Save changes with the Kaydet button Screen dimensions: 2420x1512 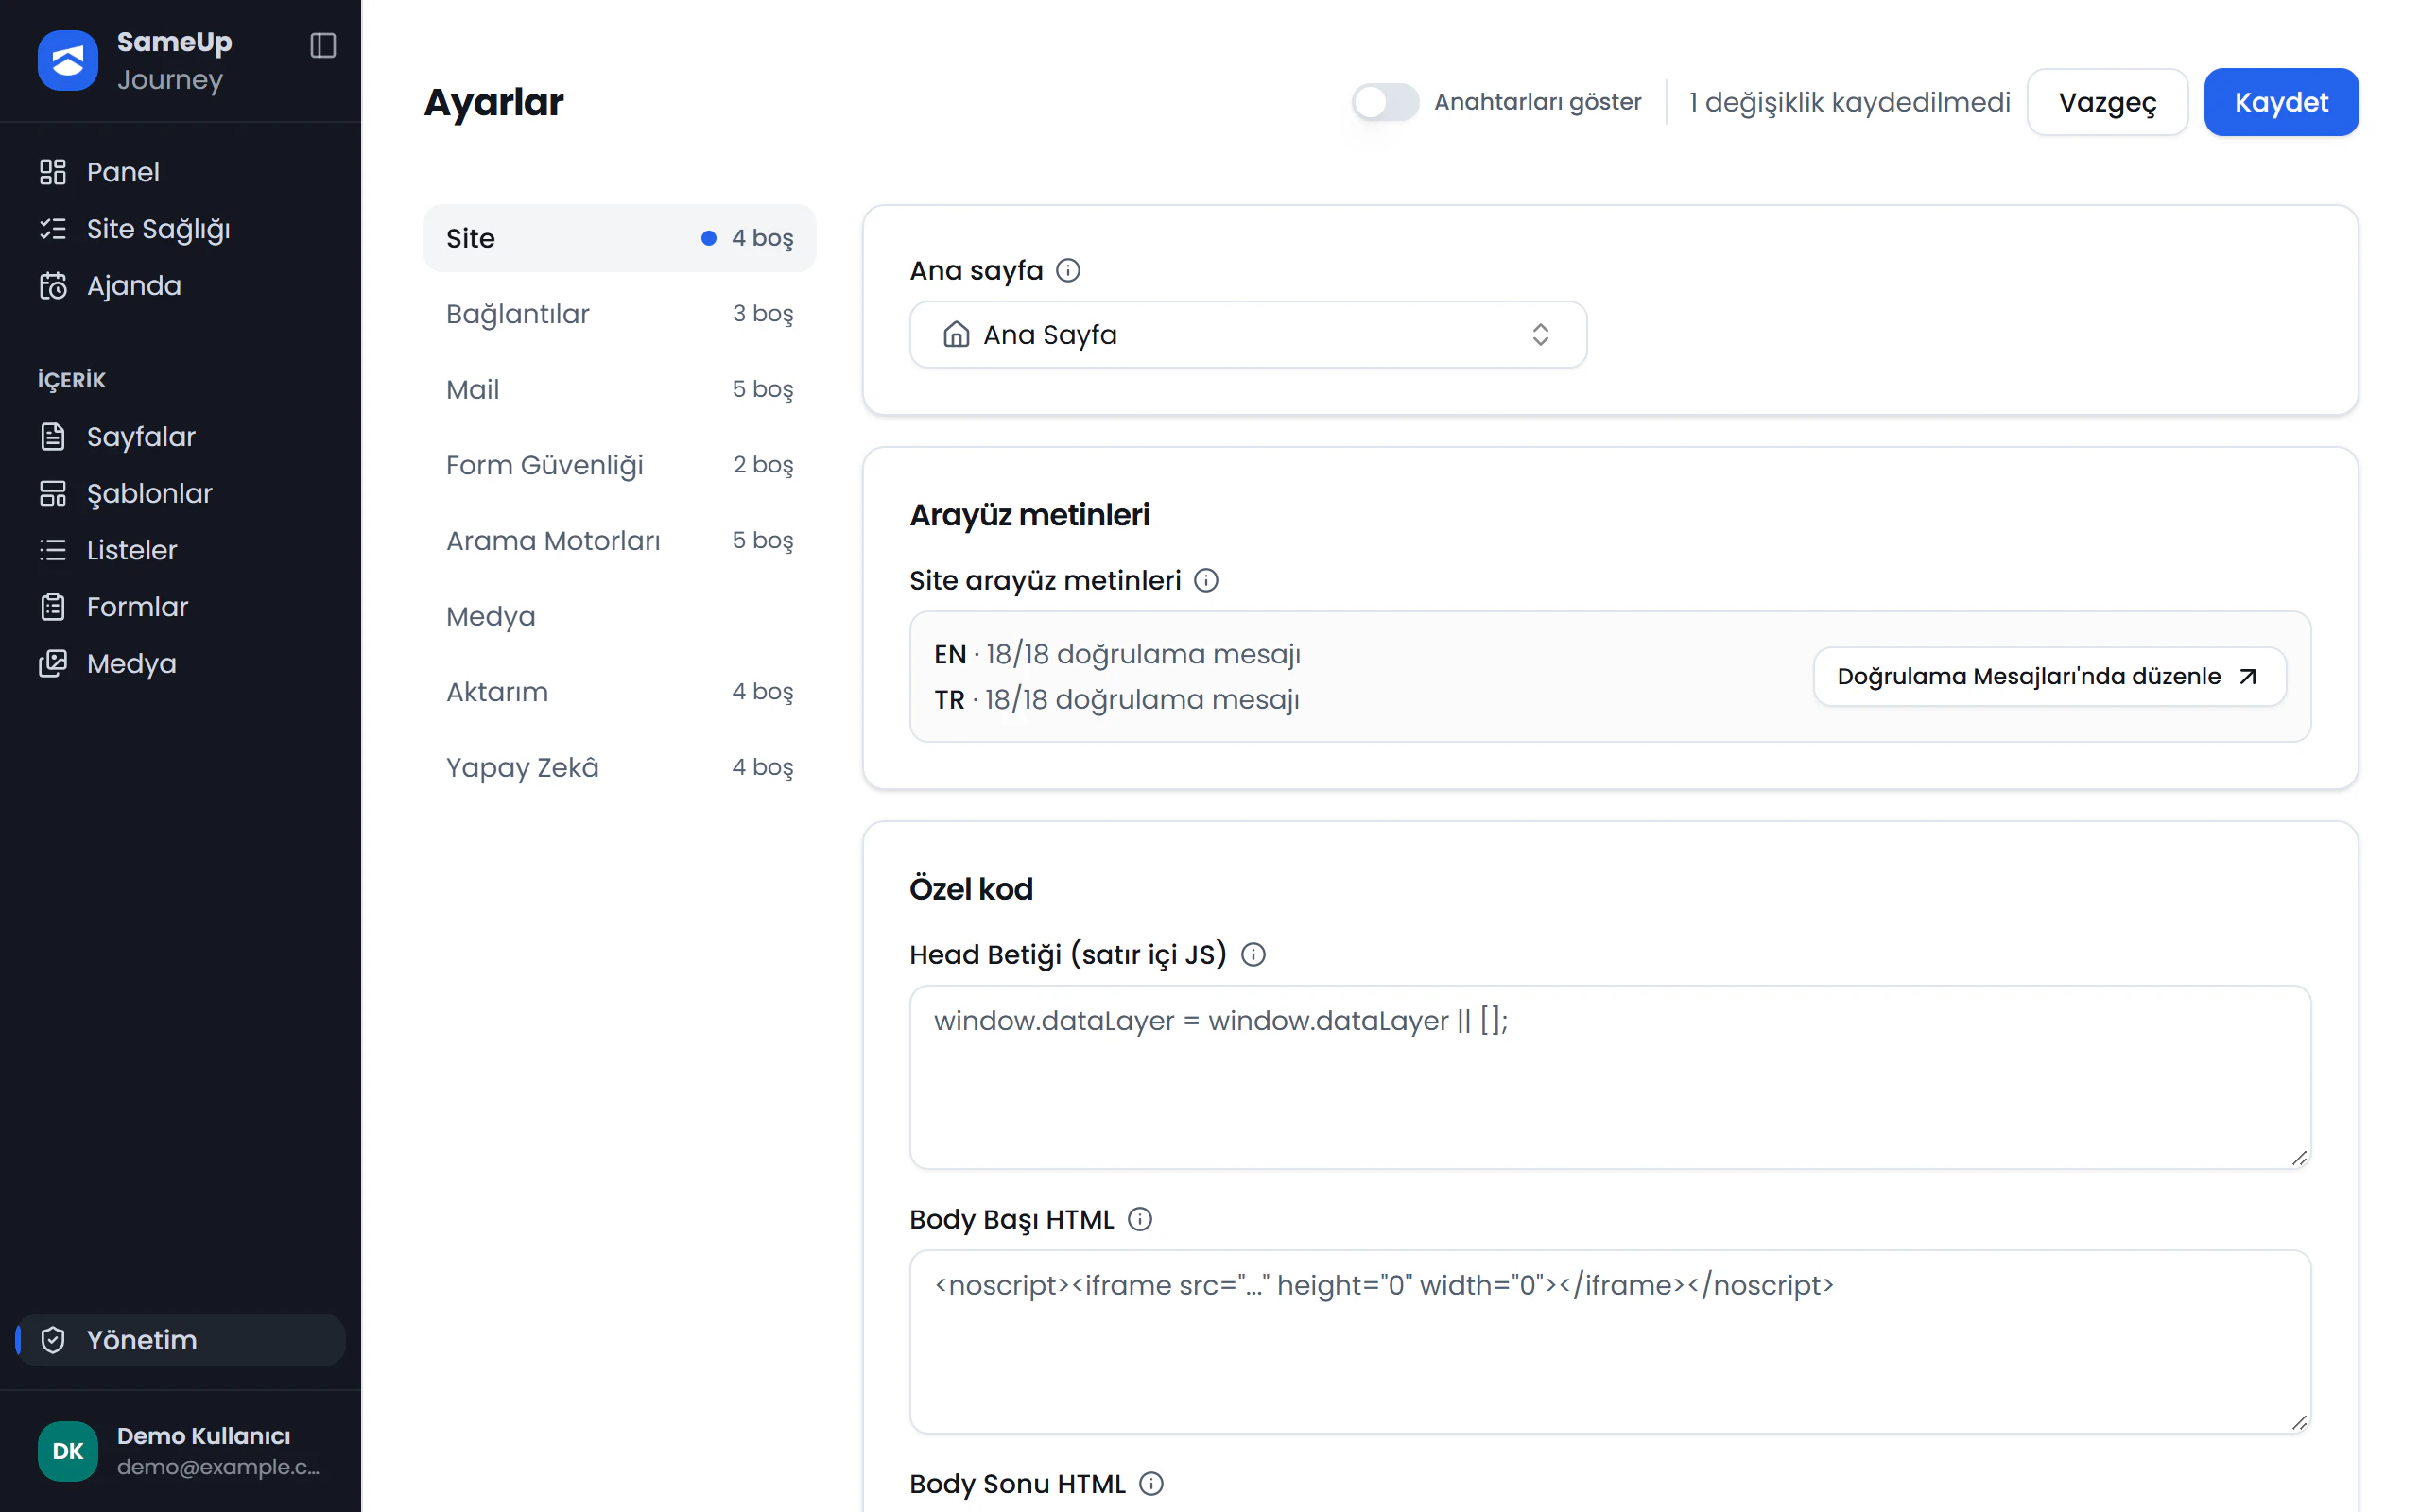click(2280, 102)
